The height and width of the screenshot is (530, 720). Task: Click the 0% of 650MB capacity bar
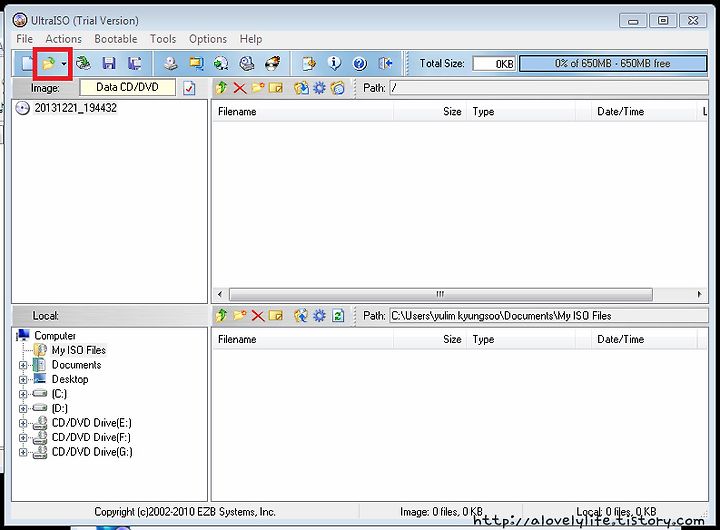[613, 63]
